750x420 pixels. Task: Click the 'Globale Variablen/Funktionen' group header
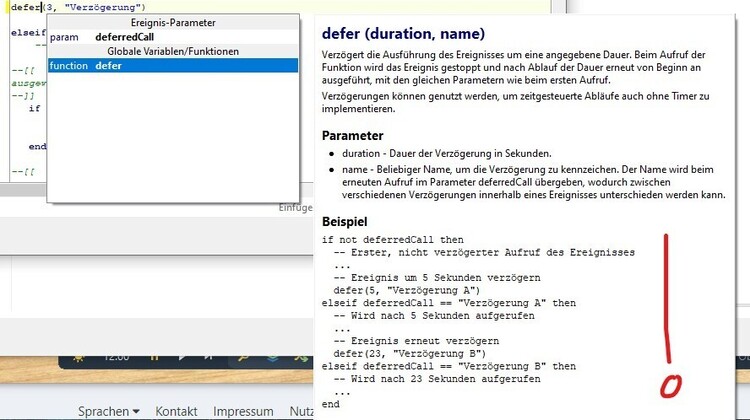pos(173,51)
